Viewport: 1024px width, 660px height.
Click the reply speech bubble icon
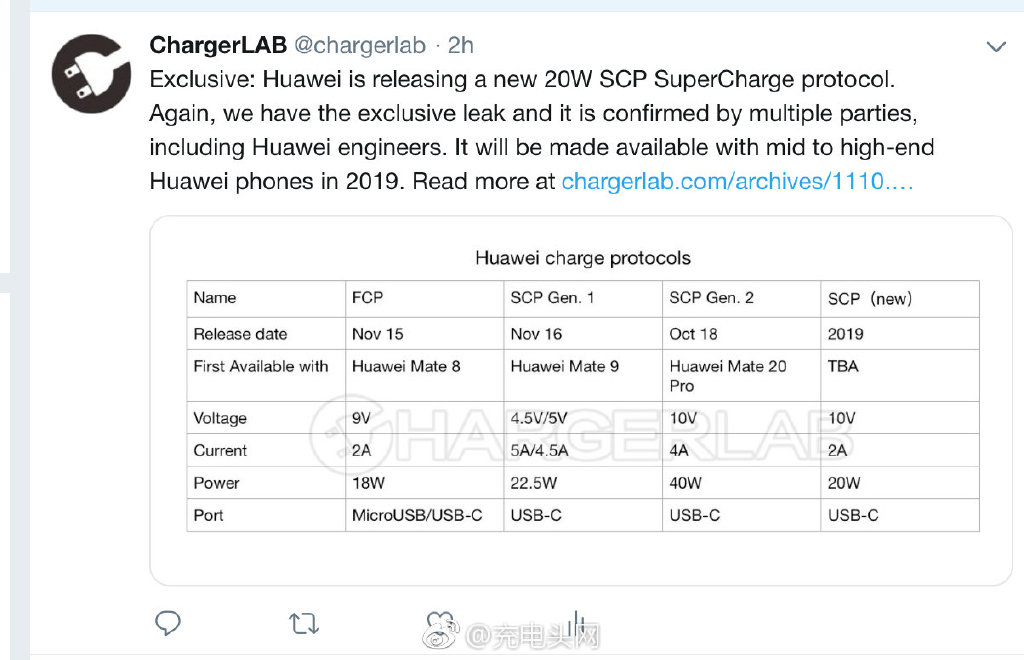(168, 624)
